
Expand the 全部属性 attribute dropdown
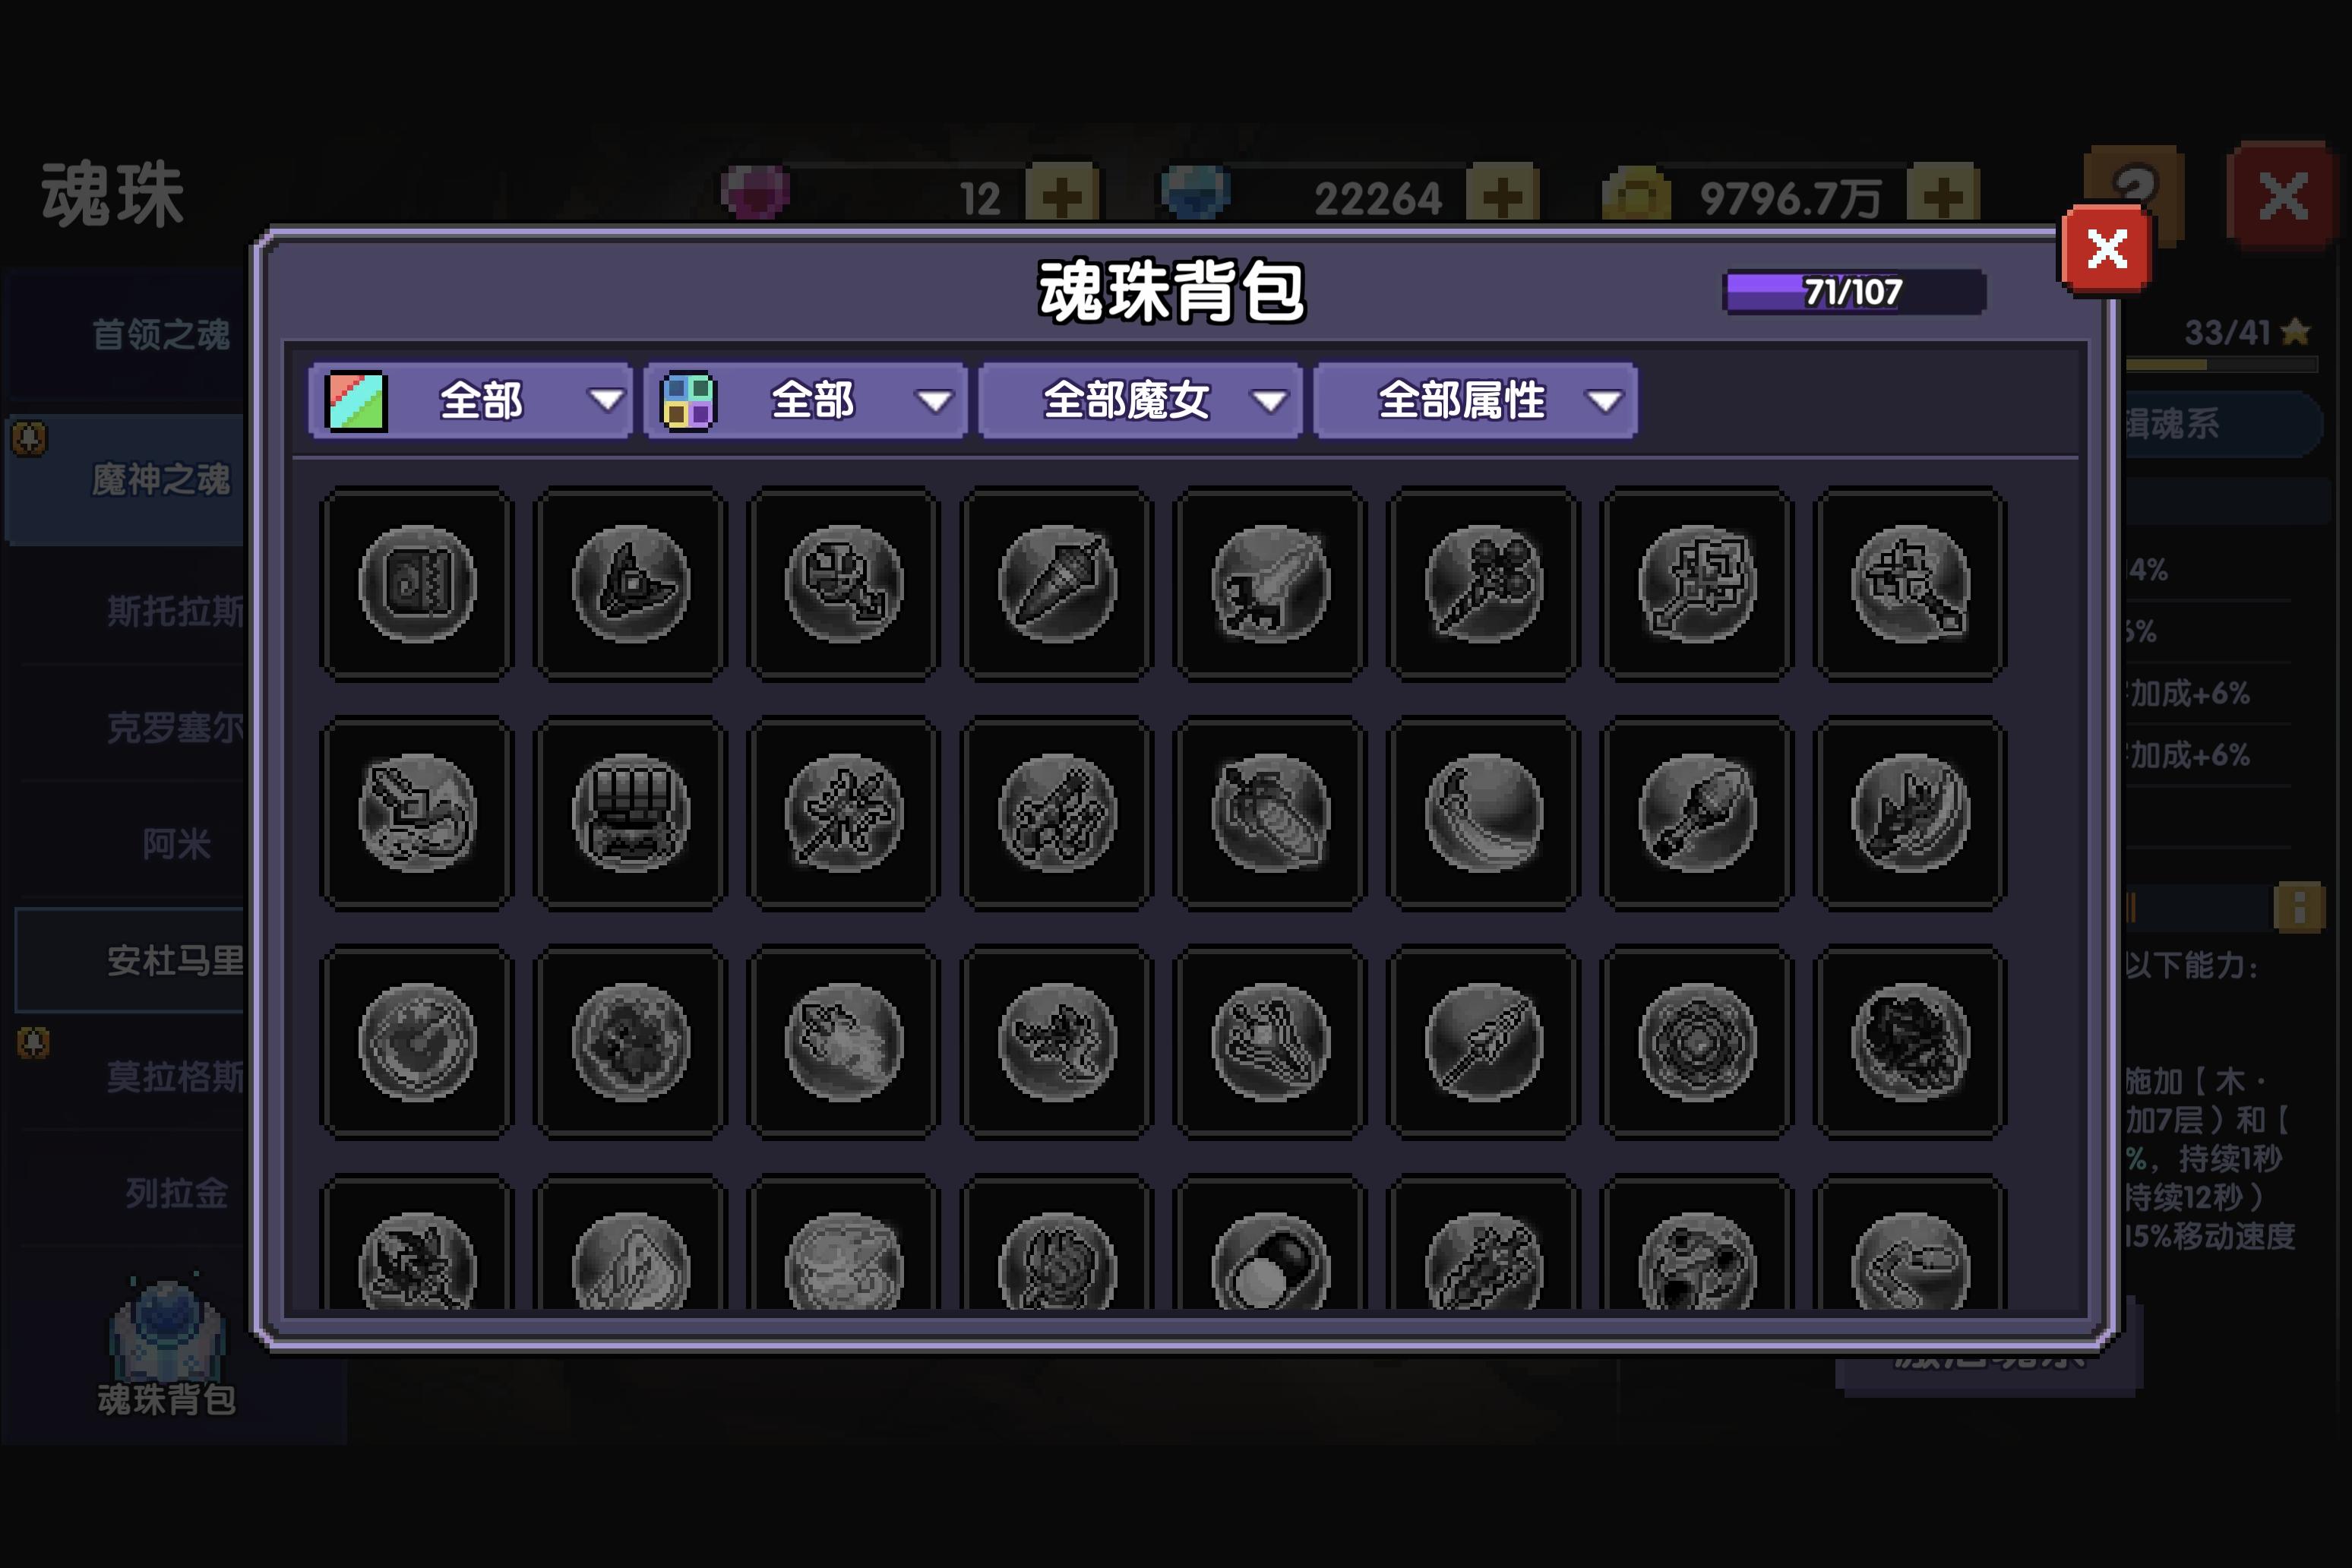[1476, 401]
